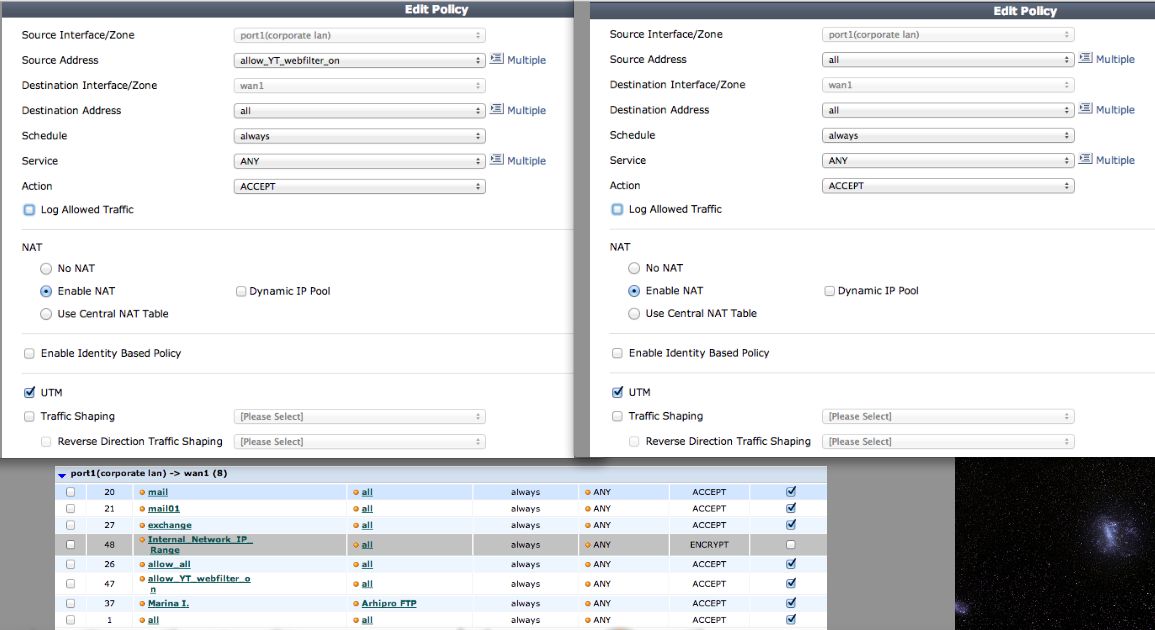This screenshot has height=630, width=1155.
Task: Click policy ID 37 cell
Action: 109,603
